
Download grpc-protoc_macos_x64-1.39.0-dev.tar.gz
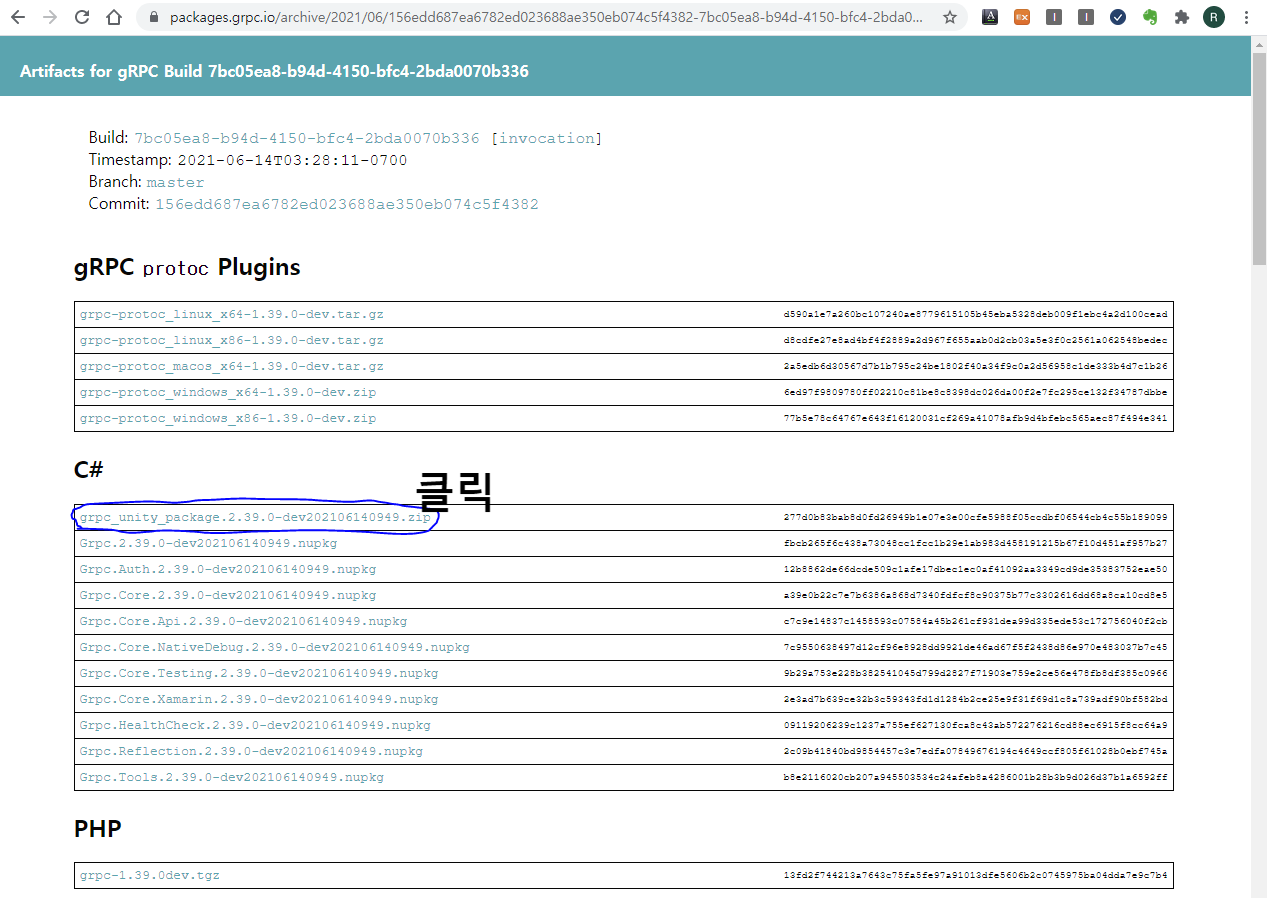(x=232, y=366)
